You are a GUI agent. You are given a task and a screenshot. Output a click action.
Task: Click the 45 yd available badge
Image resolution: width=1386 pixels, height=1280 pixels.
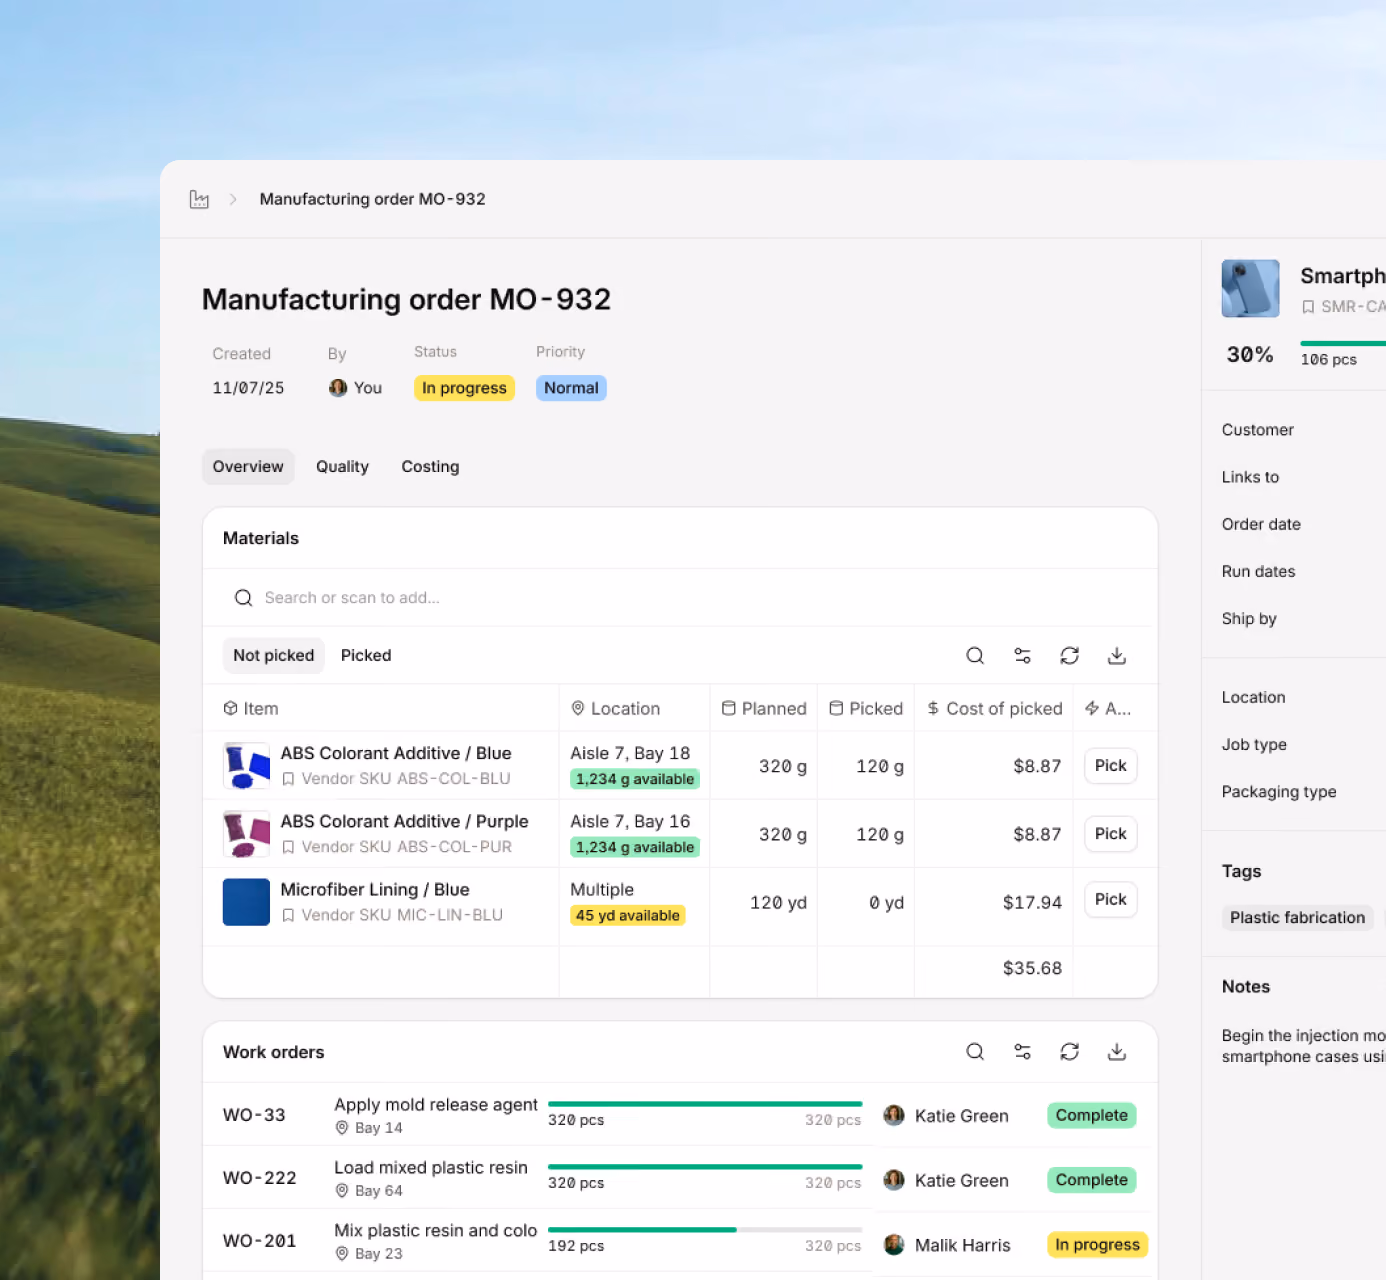tap(627, 915)
